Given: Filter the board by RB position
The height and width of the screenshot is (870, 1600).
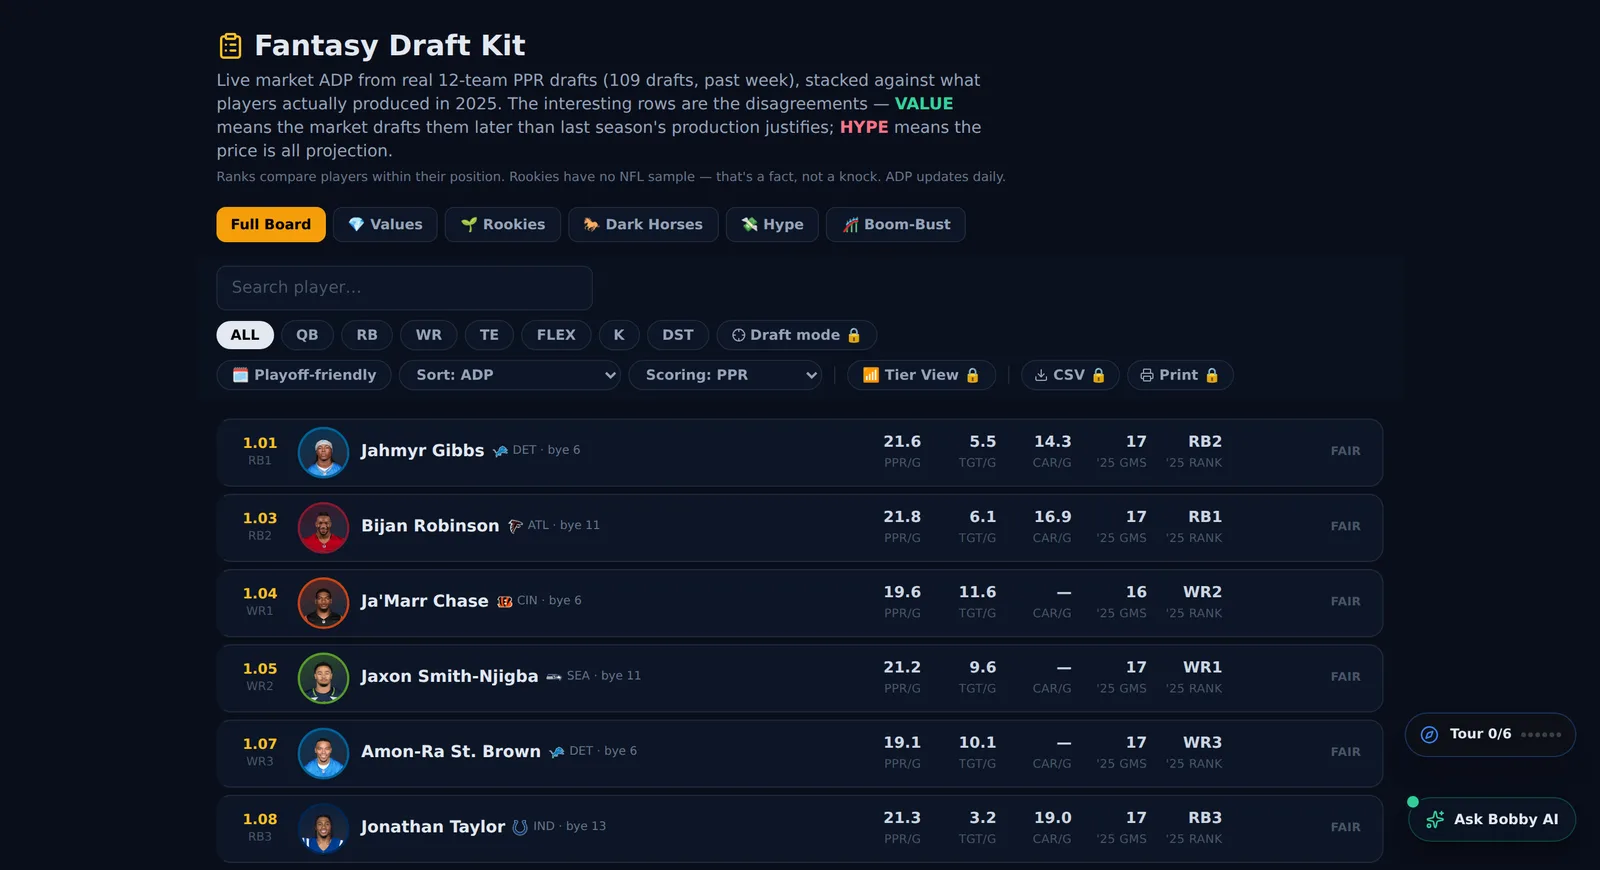Looking at the screenshot, I should 367,335.
